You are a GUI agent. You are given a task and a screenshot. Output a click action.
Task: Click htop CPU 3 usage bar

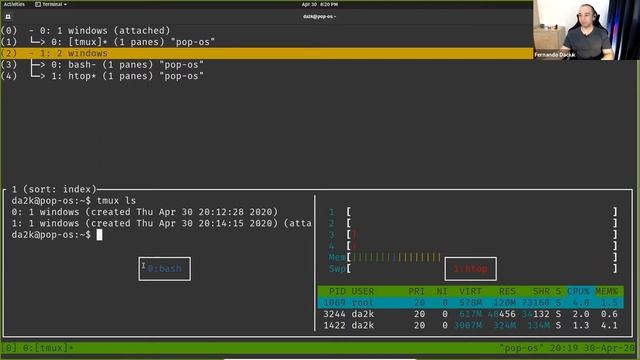tap(482, 235)
